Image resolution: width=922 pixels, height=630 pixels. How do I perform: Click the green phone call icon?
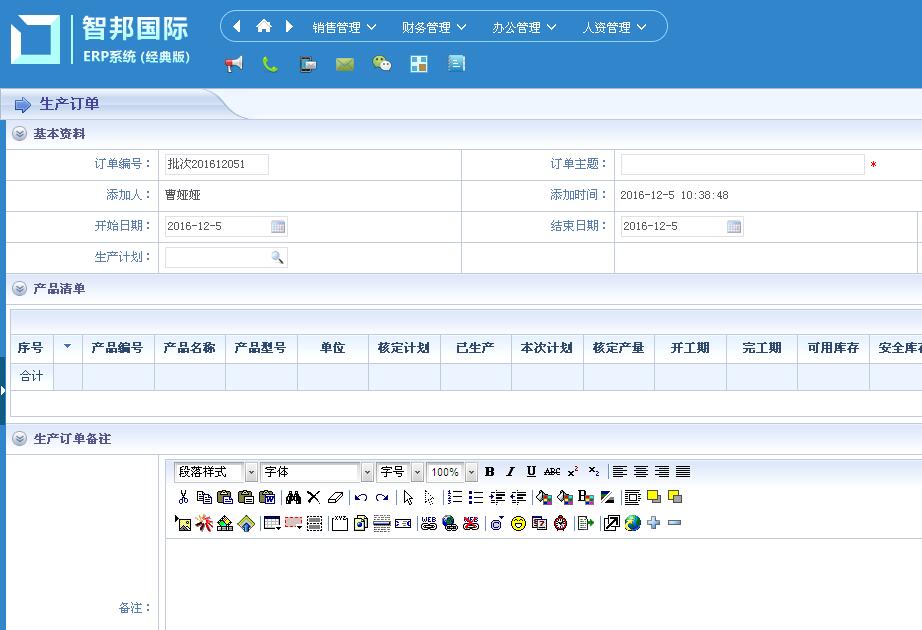270,63
